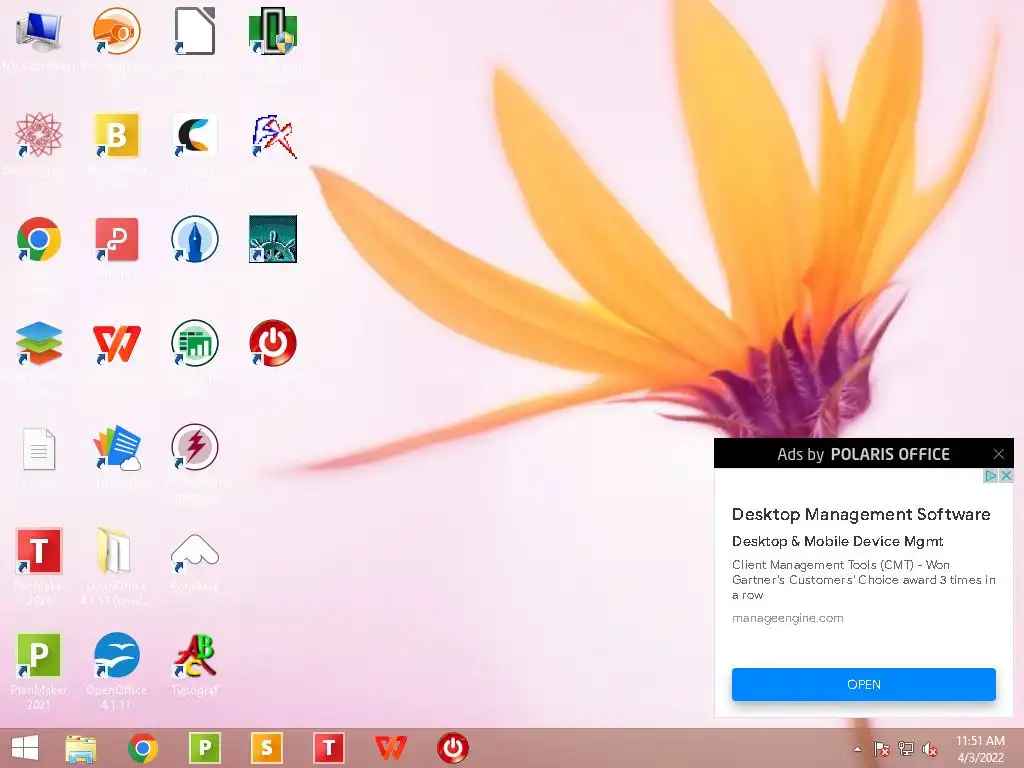Launch Google Chrome from the desktop
This screenshot has width=1024, height=768.
tap(39, 239)
